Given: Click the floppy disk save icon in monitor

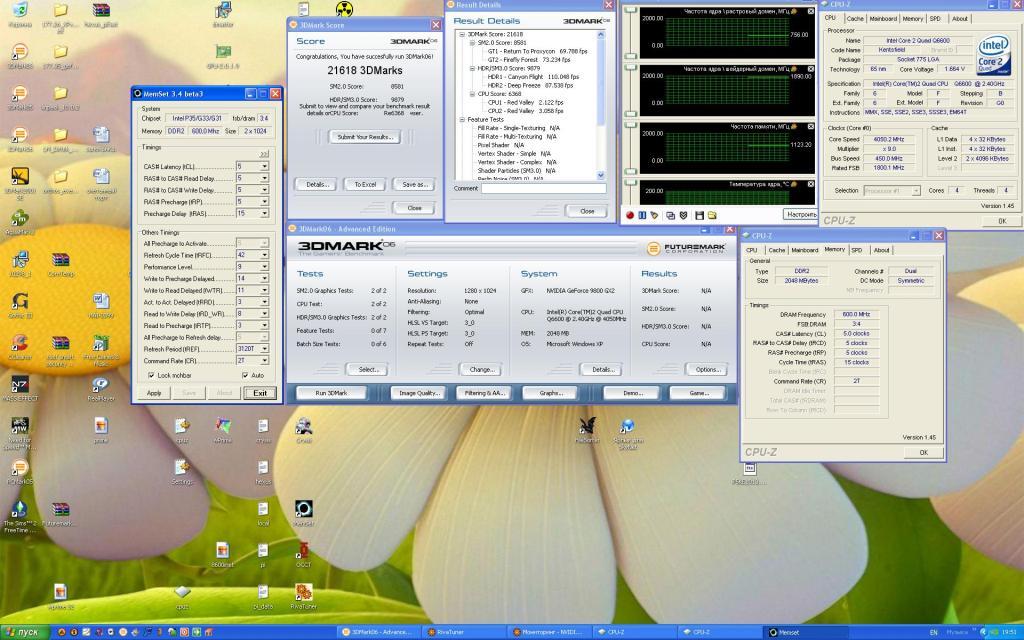Looking at the screenshot, I should coord(699,216).
